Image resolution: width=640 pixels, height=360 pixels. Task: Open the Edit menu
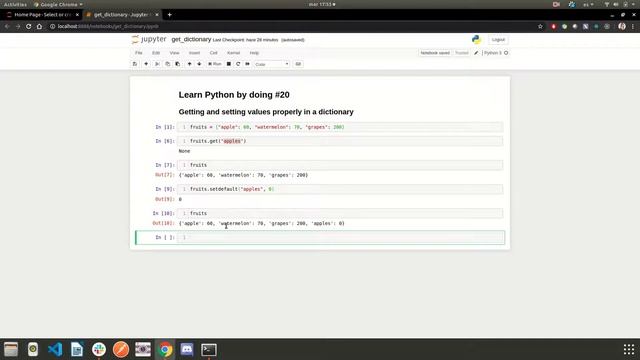tap(156, 53)
